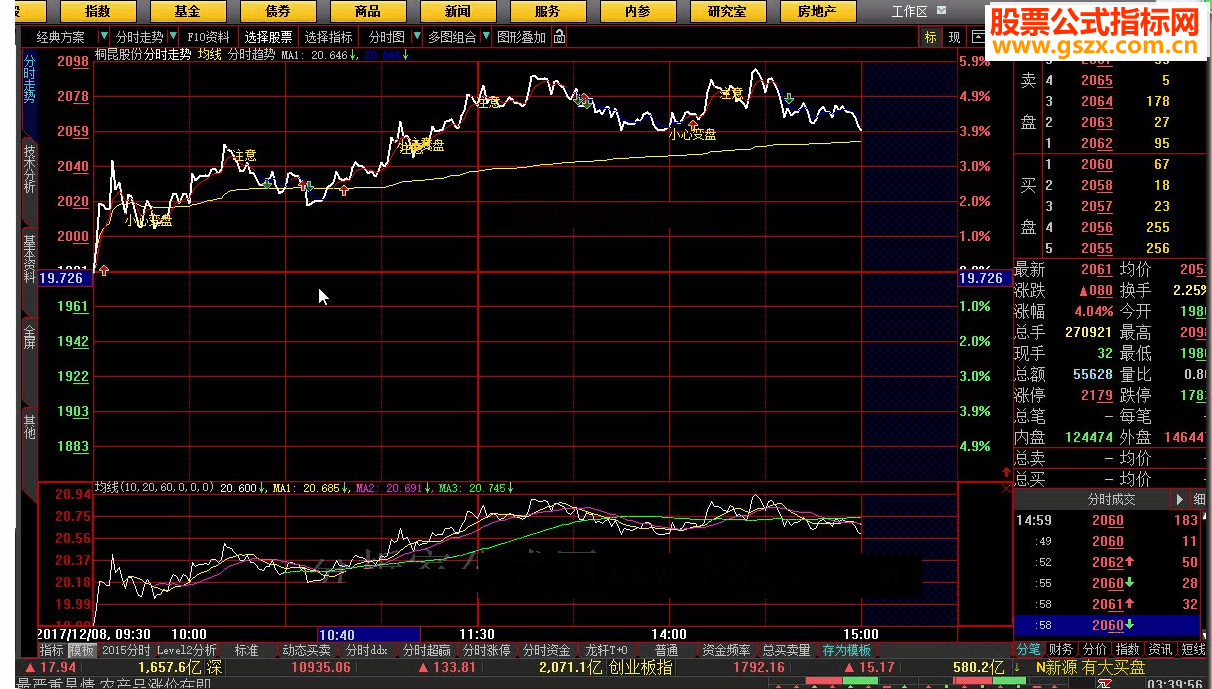Click the 存为模板 button
The height and width of the screenshot is (689, 1212).
[847, 650]
